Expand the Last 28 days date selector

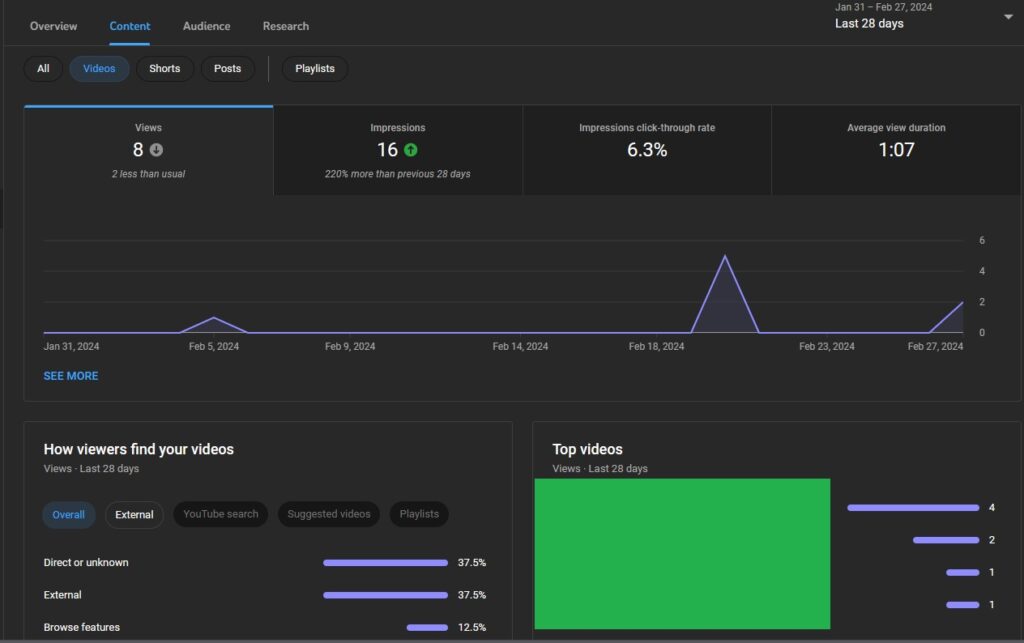(x=869, y=23)
